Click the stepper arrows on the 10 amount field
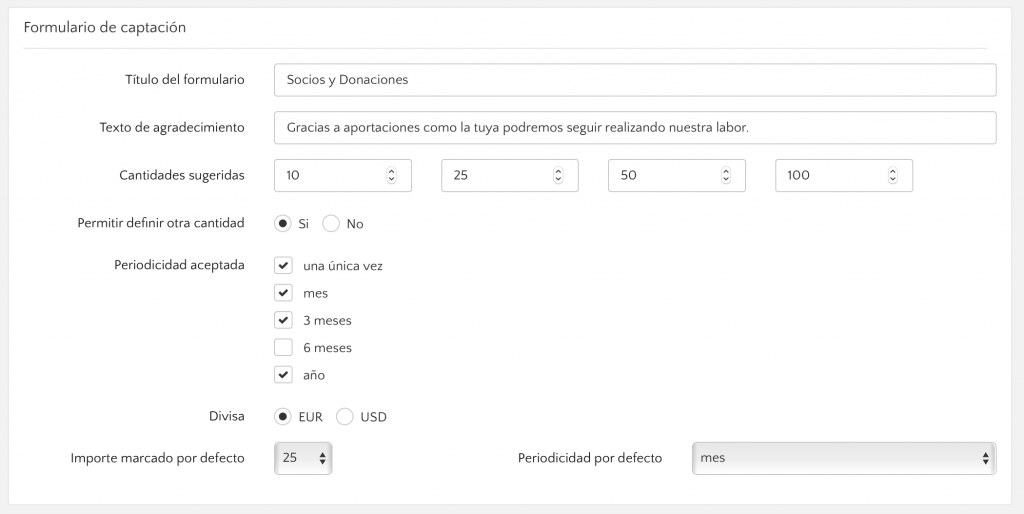 [x=391, y=175]
